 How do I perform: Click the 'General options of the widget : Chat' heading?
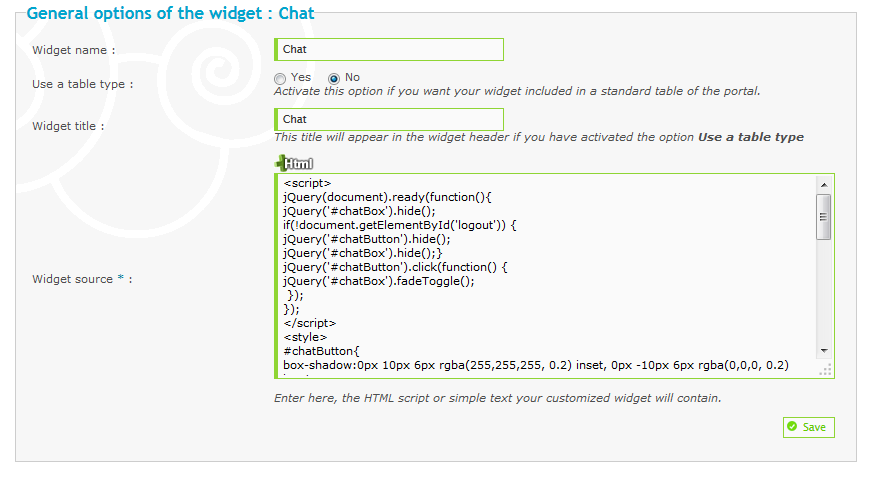(x=171, y=13)
